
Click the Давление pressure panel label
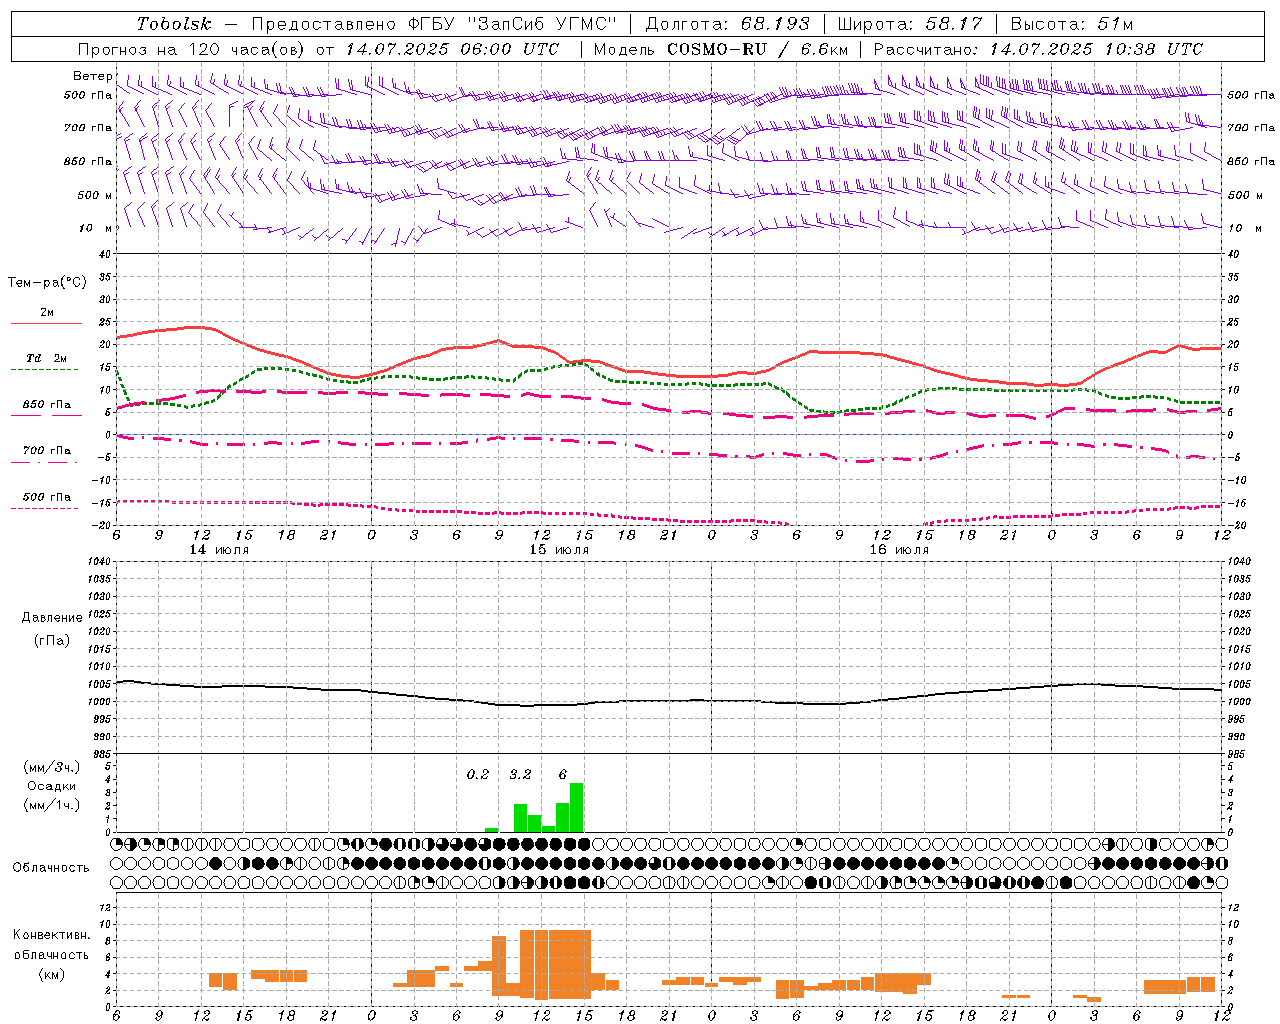coord(52,618)
